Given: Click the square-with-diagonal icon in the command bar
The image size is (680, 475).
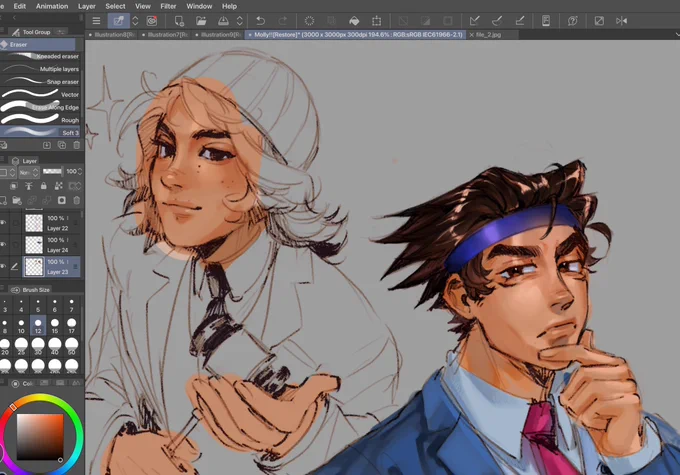Looking at the screenshot, I should [x=599, y=21].
